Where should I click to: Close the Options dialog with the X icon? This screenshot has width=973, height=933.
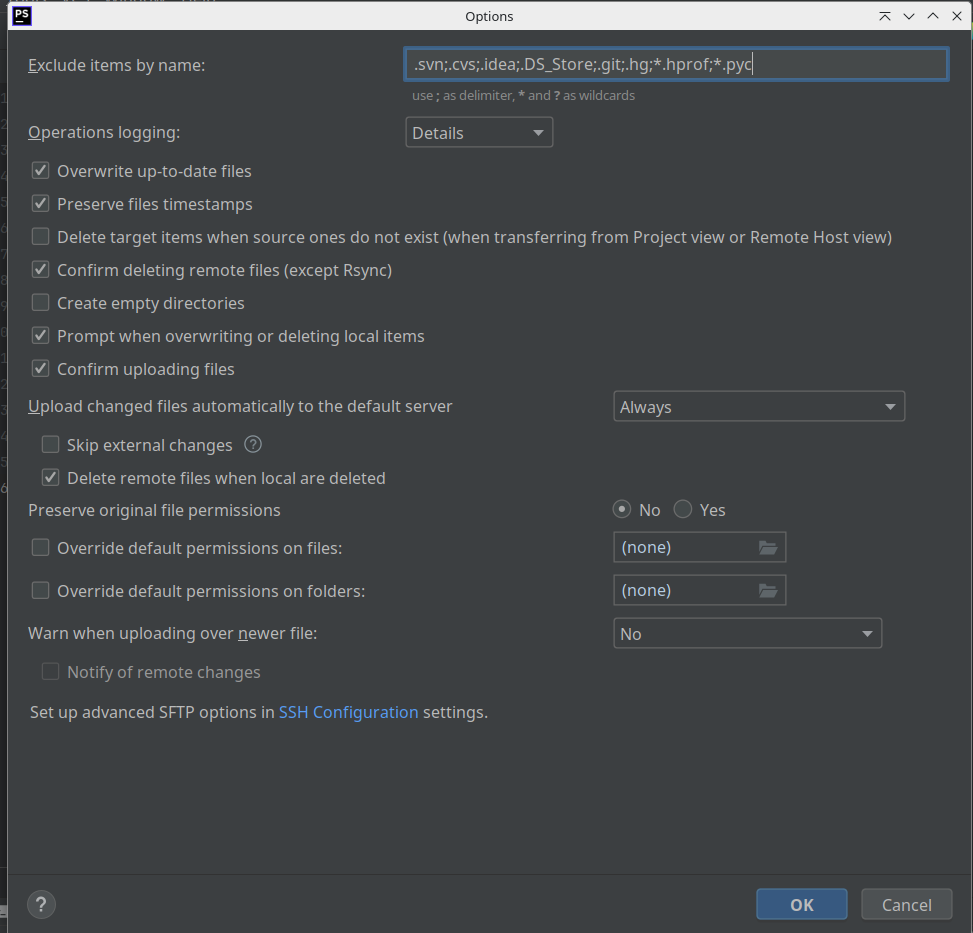coord(956,16)
